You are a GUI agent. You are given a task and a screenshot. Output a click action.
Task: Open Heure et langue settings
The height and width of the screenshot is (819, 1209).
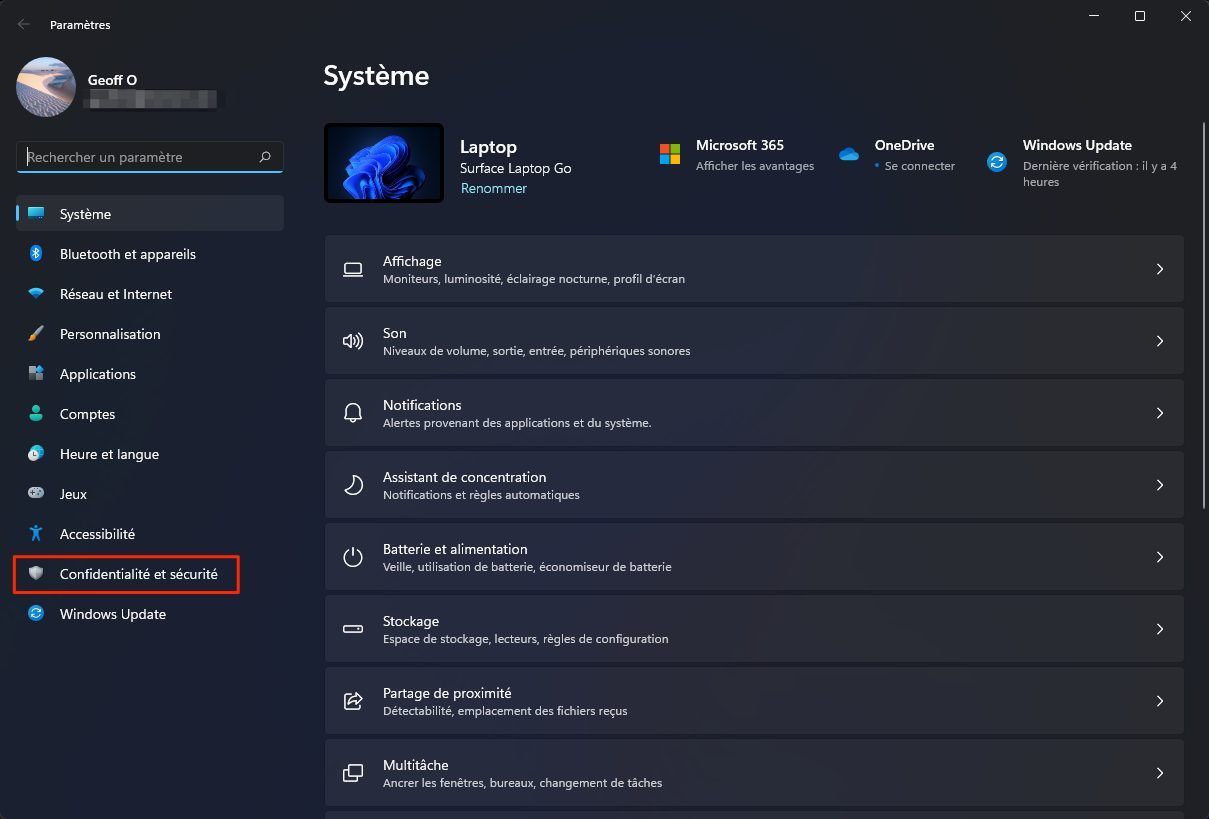150,454
